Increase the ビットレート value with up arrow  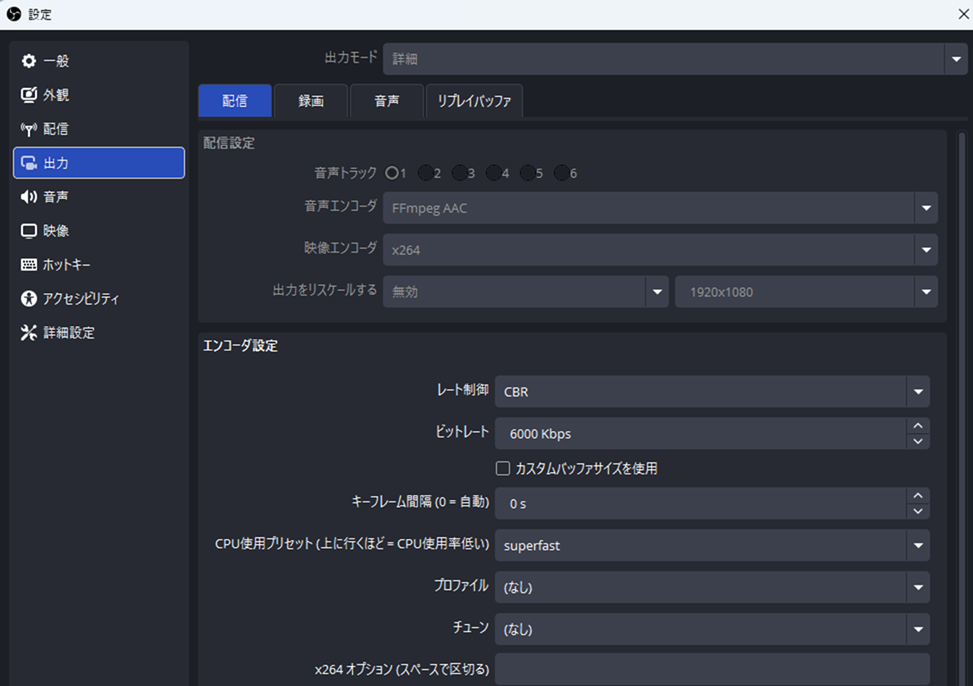[x=917, y=426]
